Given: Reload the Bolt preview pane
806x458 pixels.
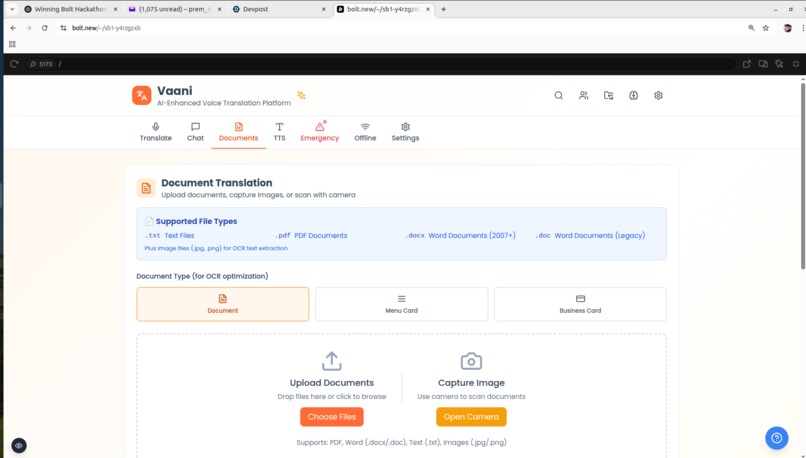Looking at the screenshot, I should coord(14,64).
